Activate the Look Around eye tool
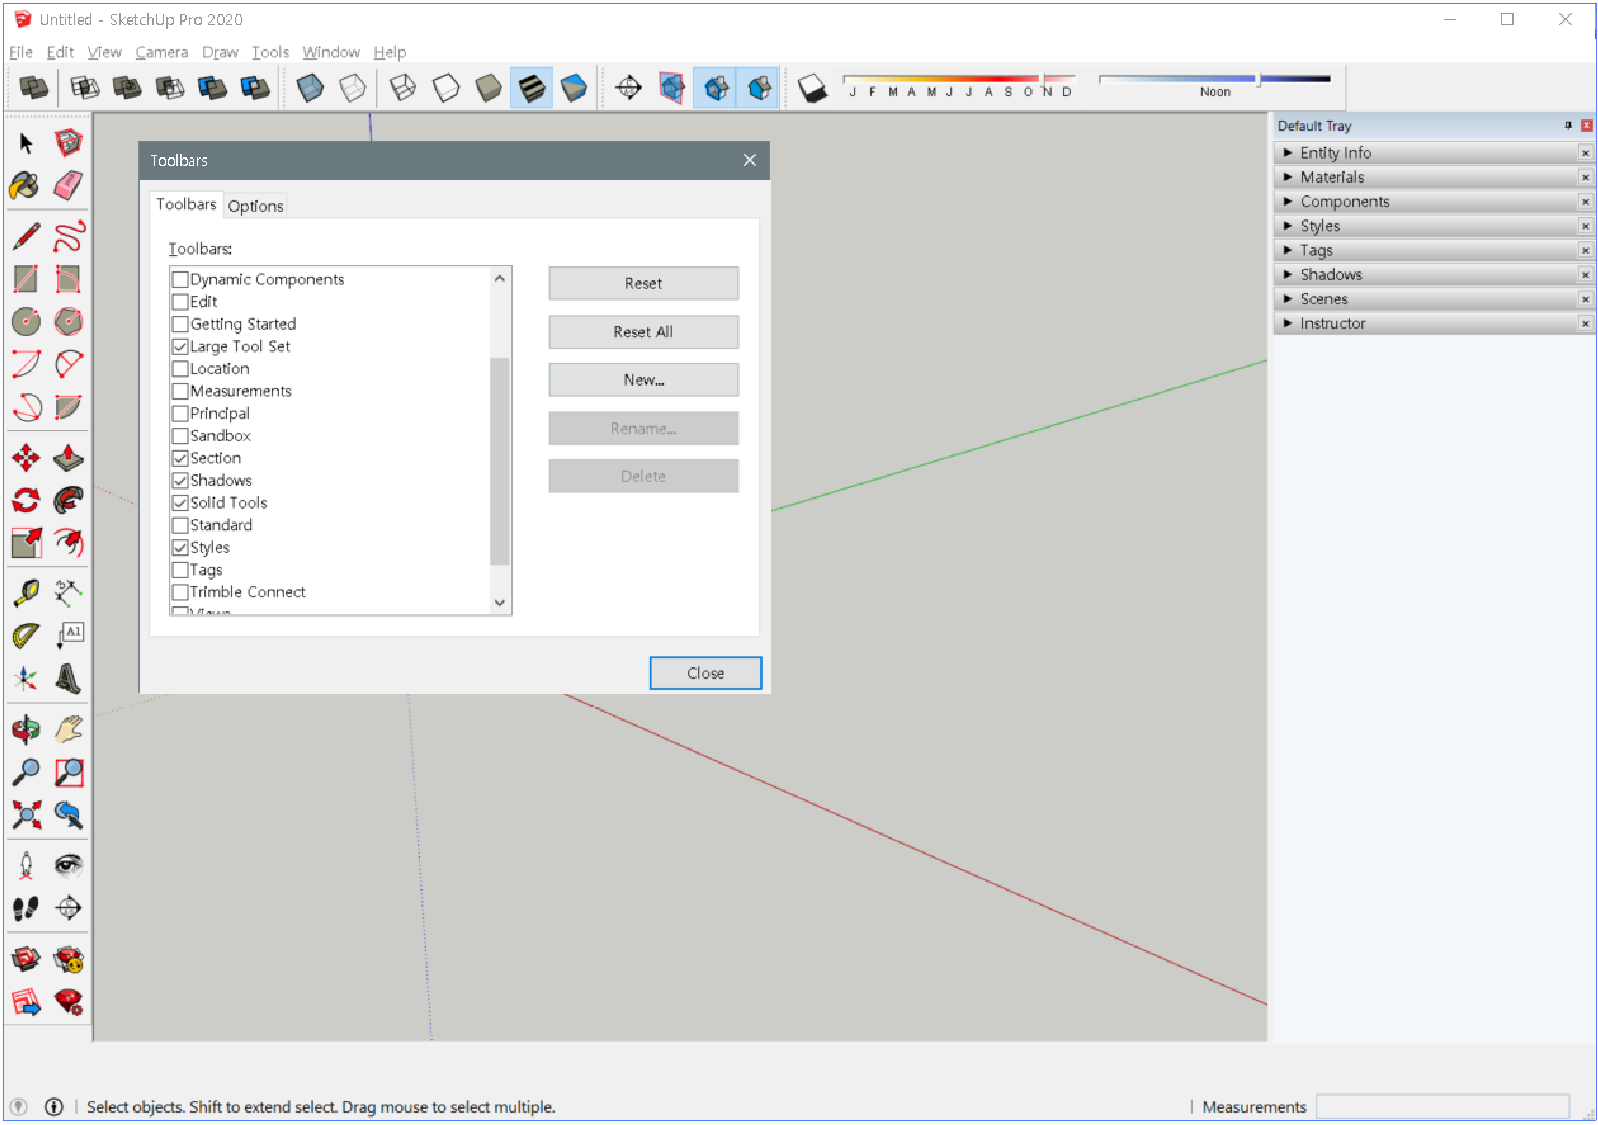Image resolution: width=1598 pixels, height=1125 pixels. (68, 865)
